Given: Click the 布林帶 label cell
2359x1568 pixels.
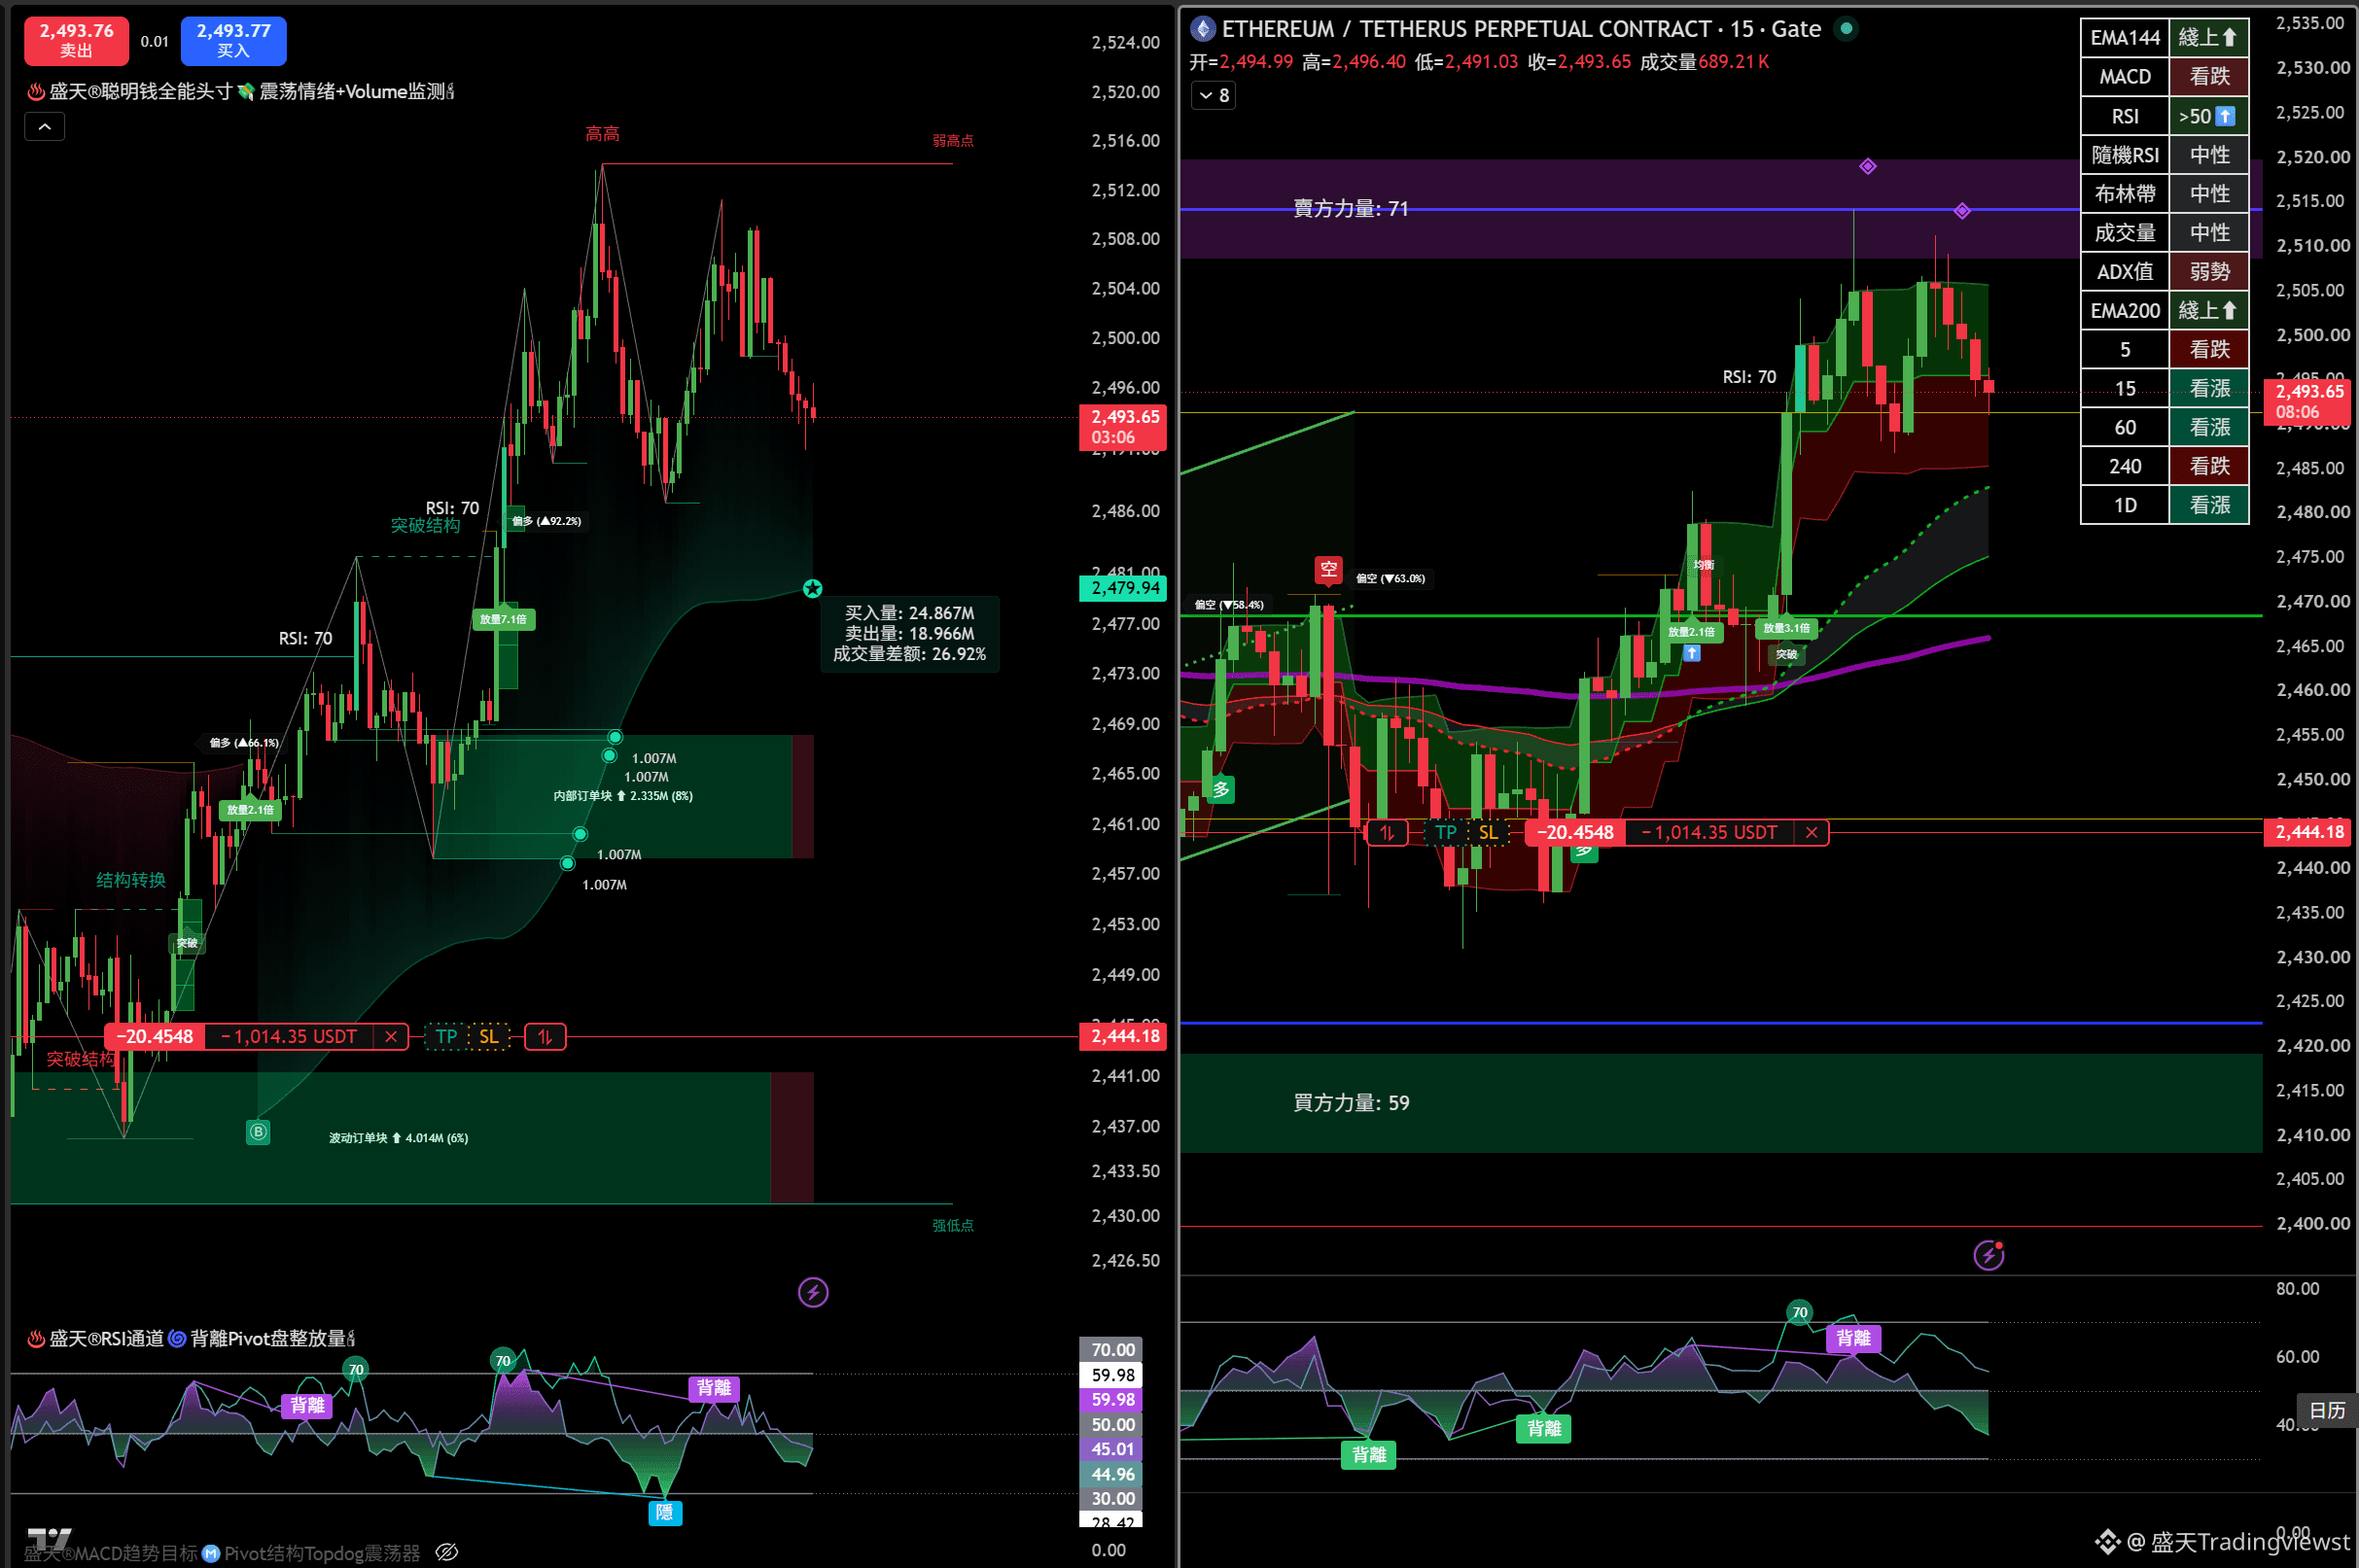Looking at the screenshot, I should [x=2125, y=194].
